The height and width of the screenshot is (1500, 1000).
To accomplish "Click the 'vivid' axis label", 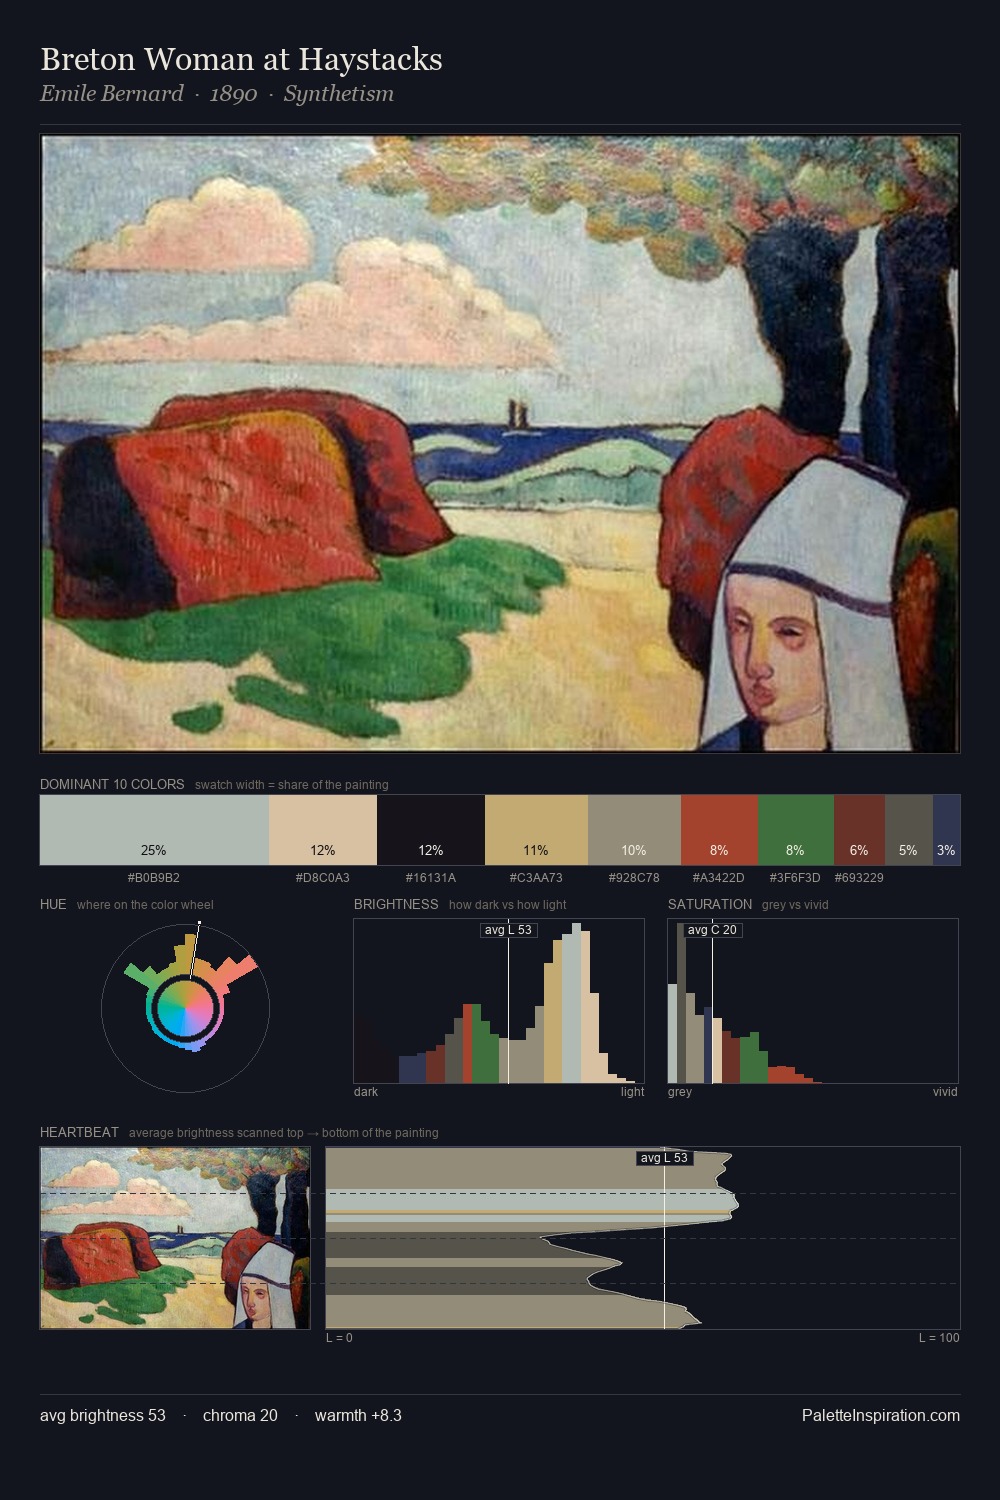I will [x=946, y=1092].
